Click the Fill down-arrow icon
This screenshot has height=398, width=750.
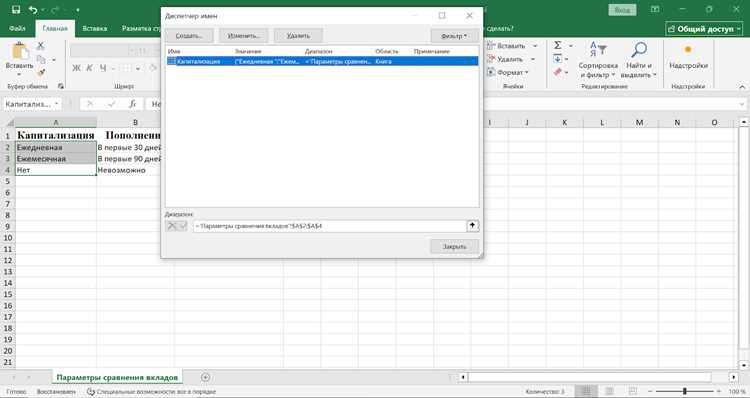coord(558,59)
